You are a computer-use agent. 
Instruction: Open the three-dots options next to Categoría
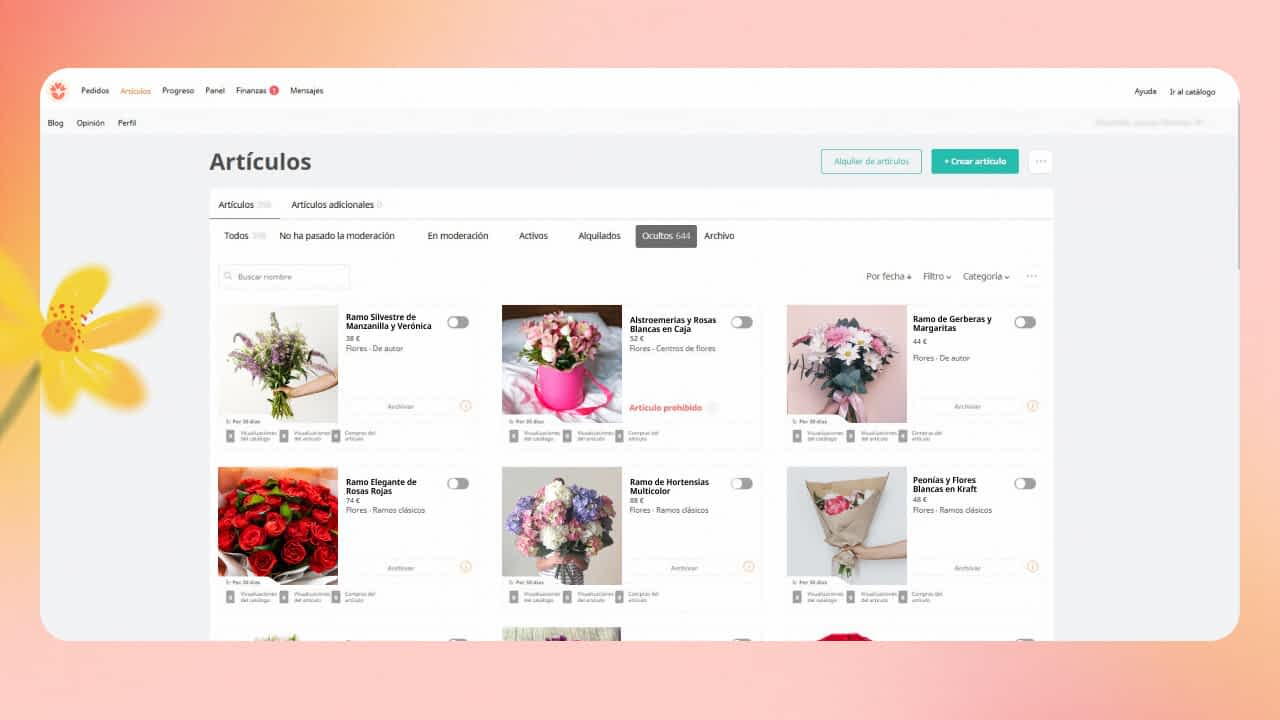click(x=1032, y=276)
